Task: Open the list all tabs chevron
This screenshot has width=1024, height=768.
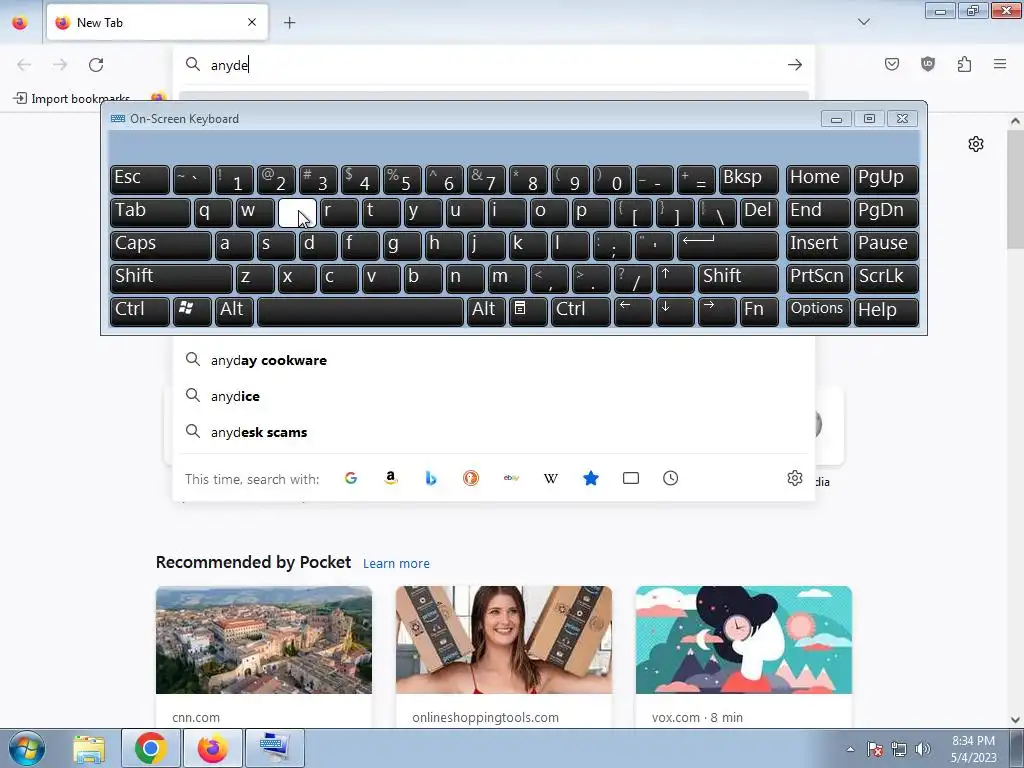Action: click(864, 22)
